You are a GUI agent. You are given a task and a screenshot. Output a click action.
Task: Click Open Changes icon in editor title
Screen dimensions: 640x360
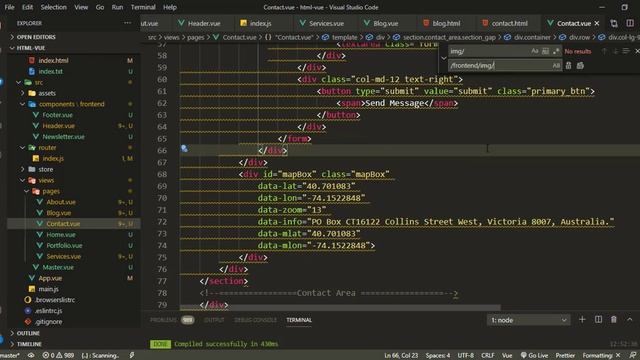614,23
